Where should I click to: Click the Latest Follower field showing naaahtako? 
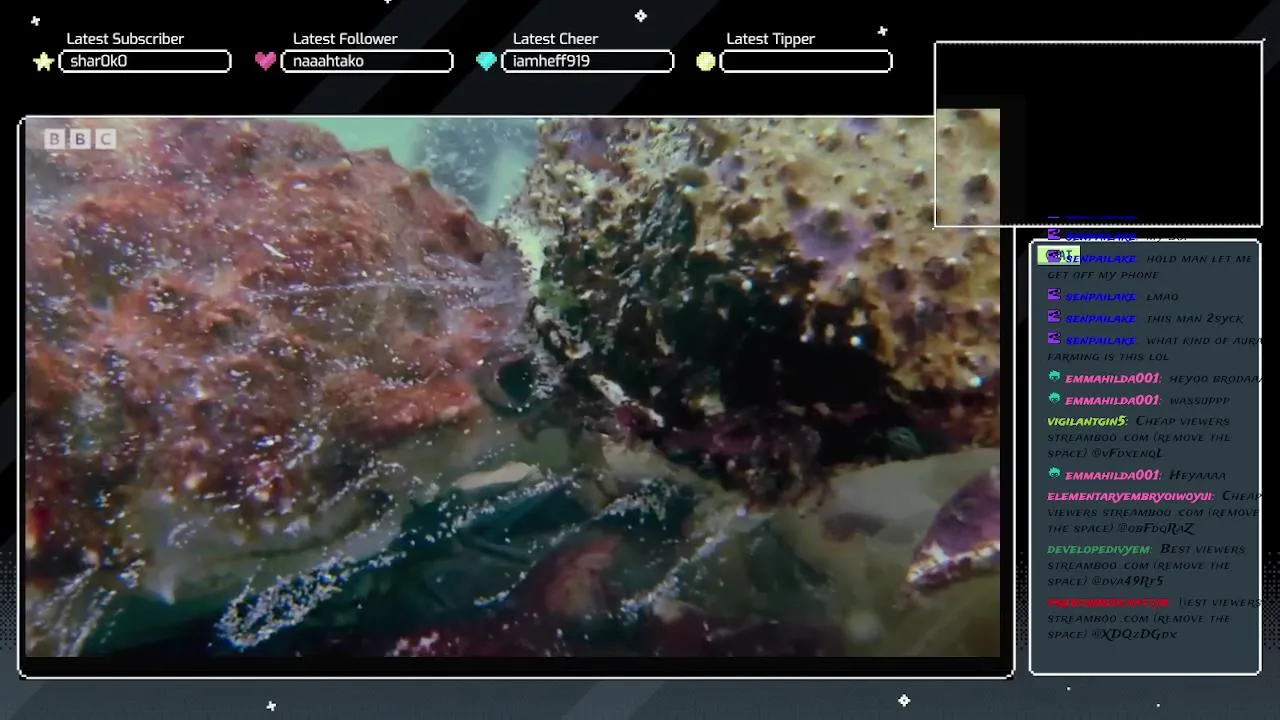pyautogui.click(x=367, y=61)
